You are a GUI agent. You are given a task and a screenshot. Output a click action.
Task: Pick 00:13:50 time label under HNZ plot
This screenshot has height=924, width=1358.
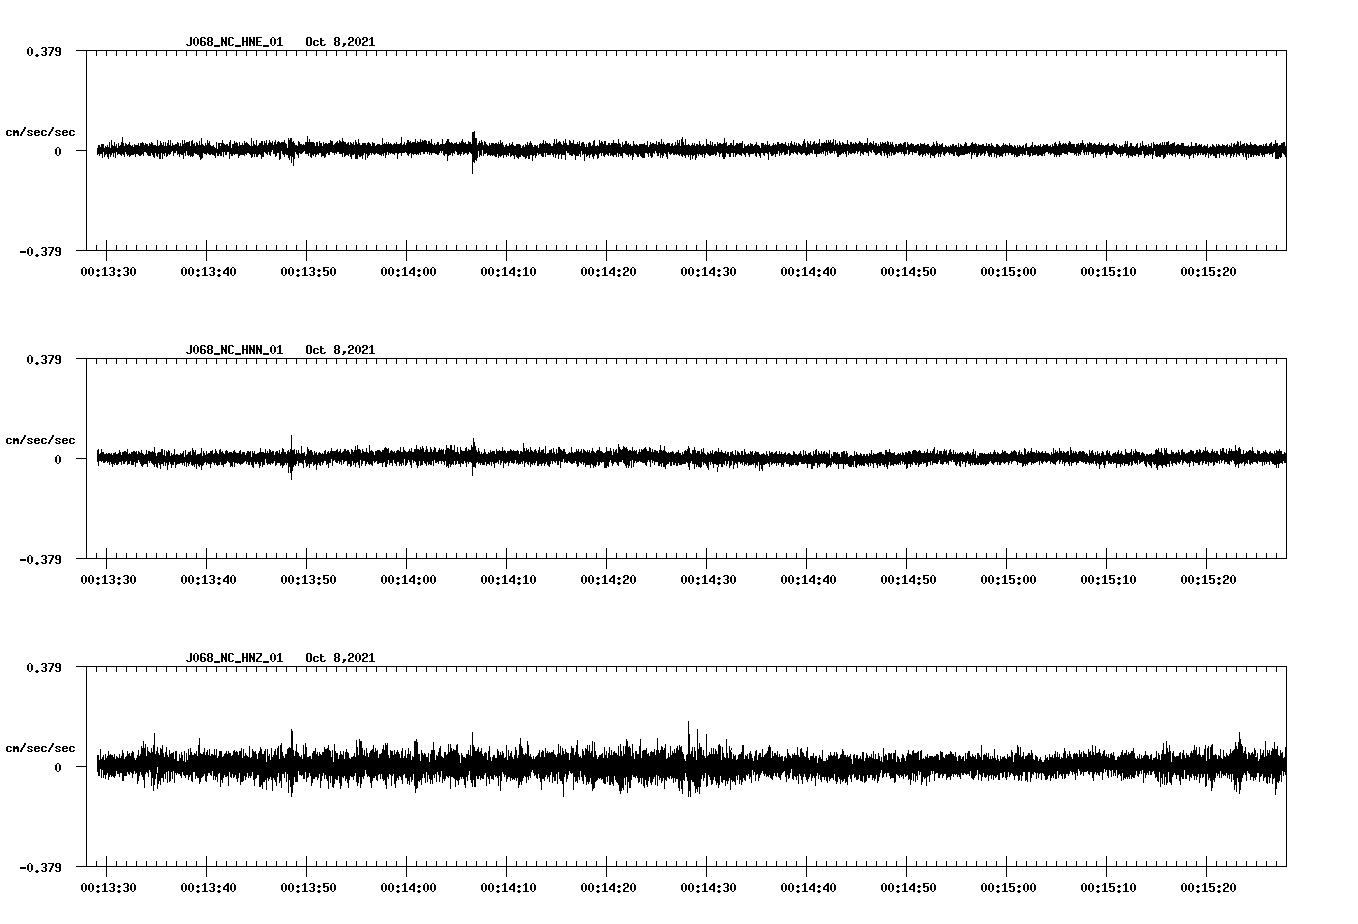coord(308,888)
